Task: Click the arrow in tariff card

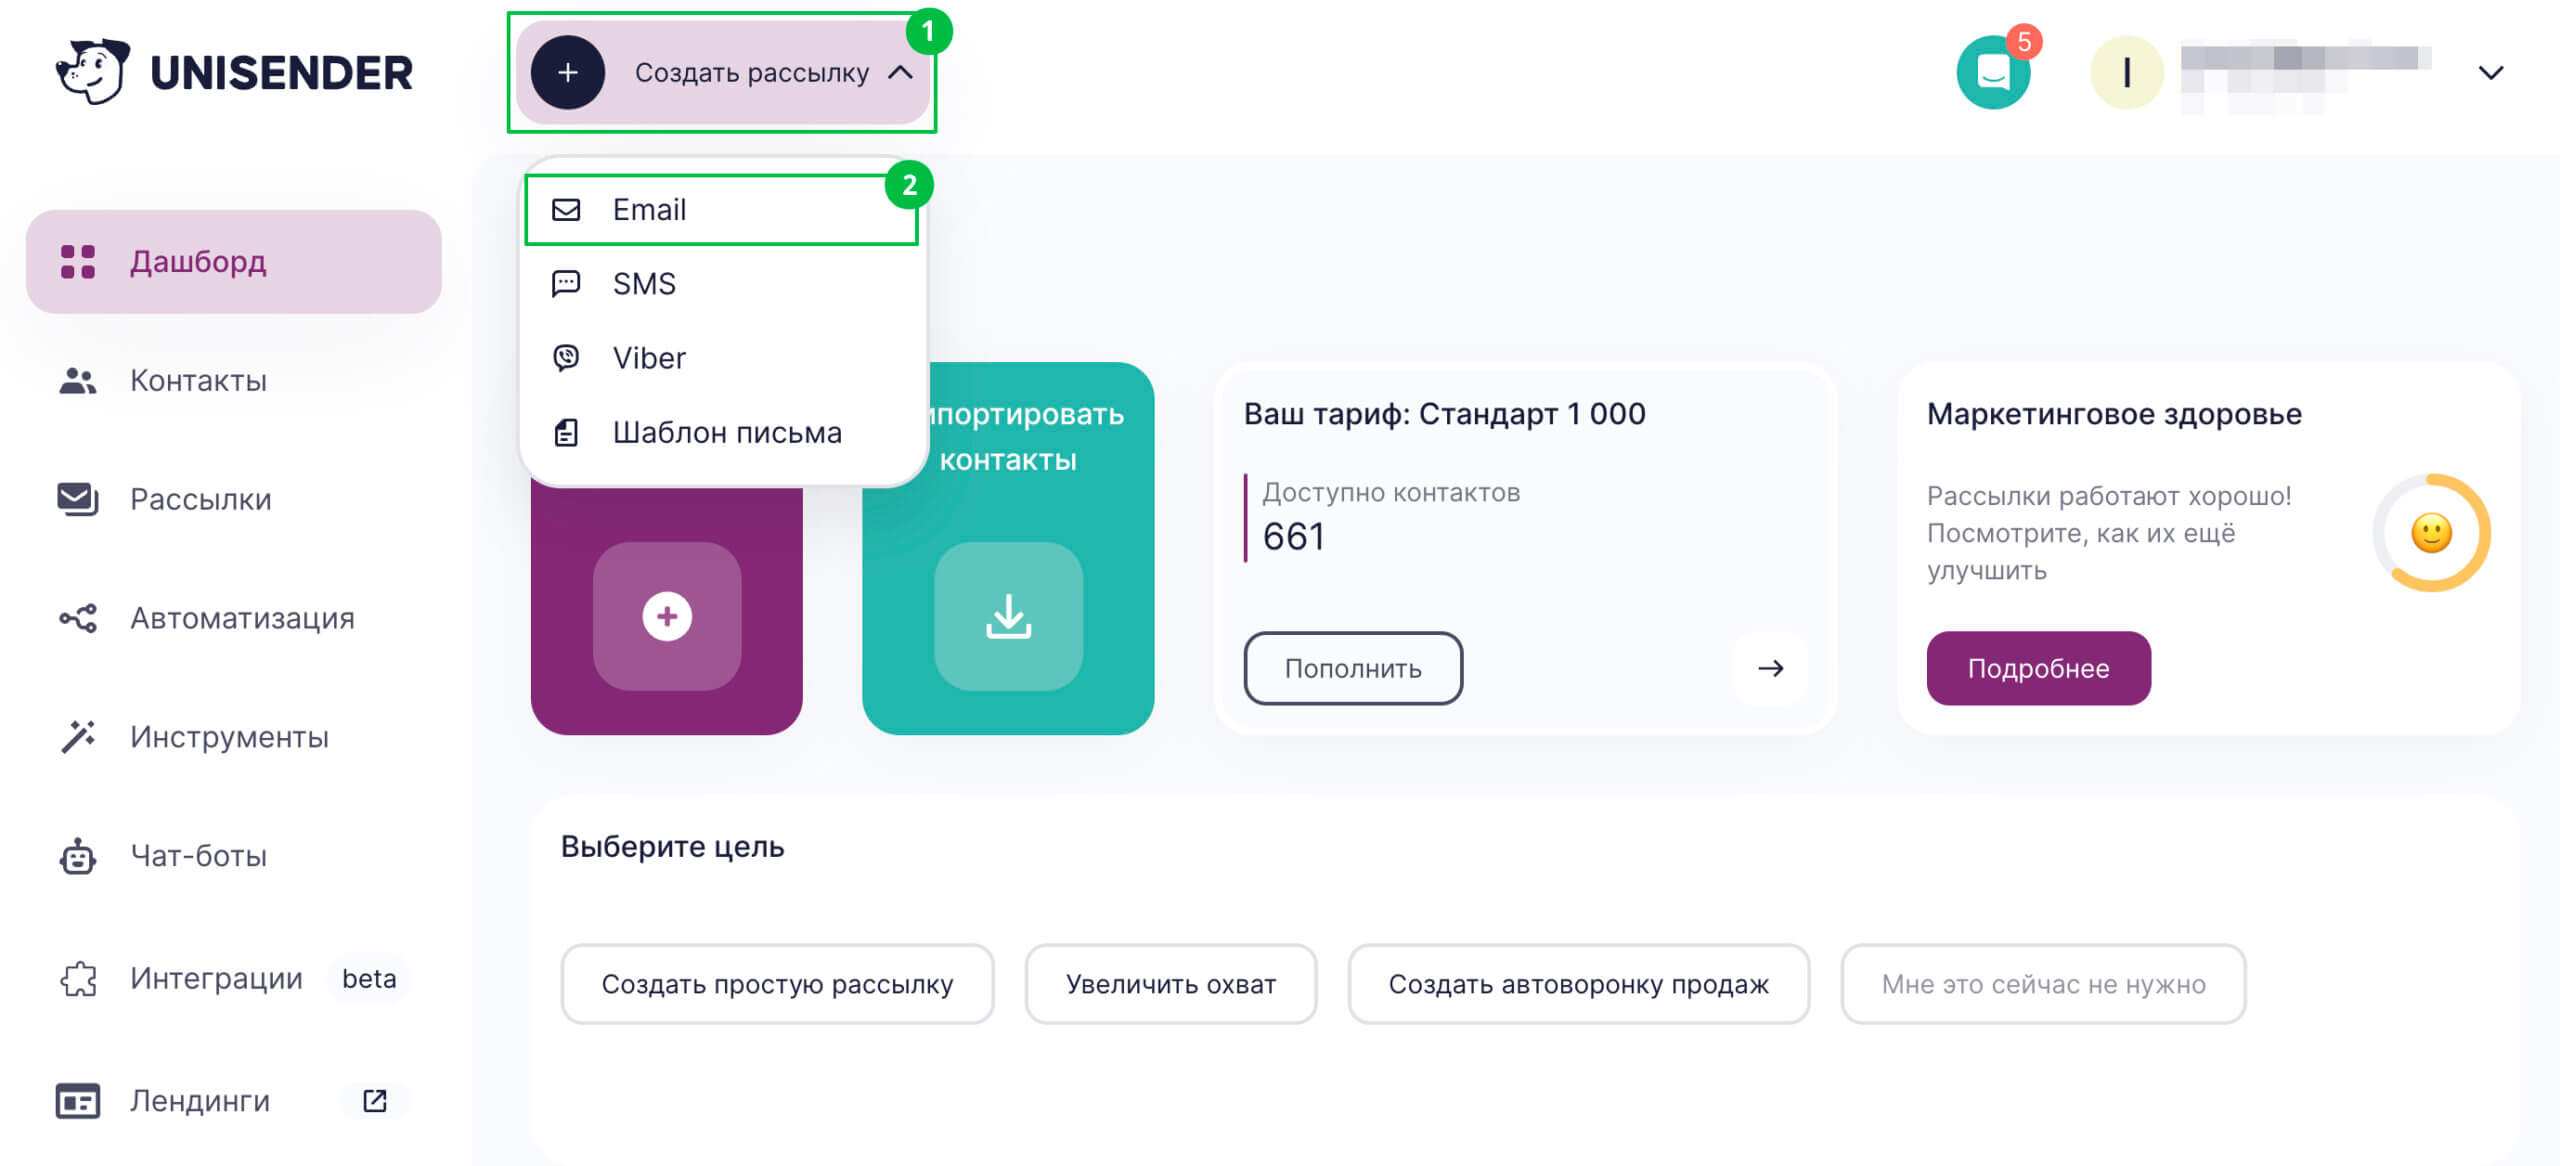Action: 1770,668
